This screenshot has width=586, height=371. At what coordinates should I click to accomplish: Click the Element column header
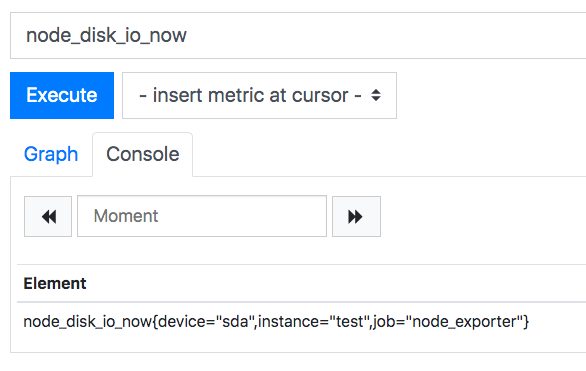point(55,284)
